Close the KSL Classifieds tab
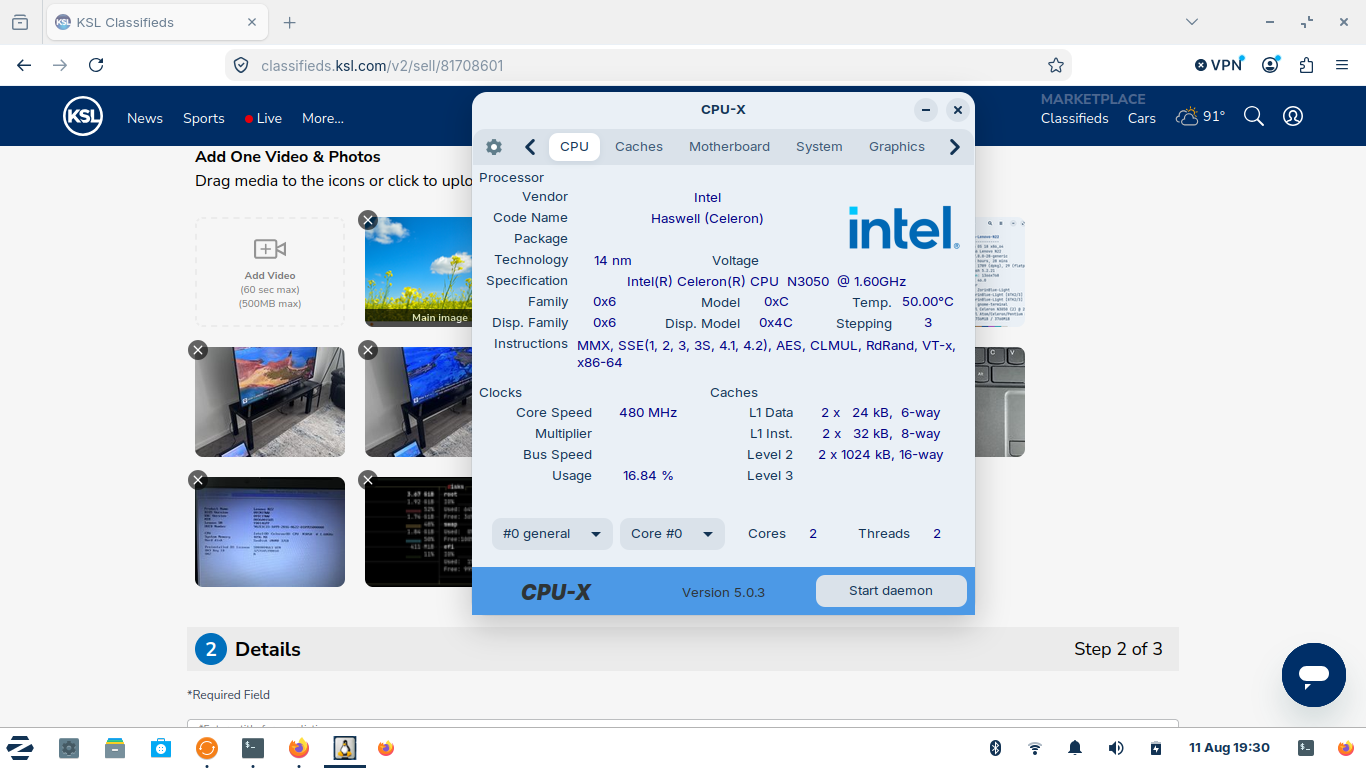 [252, 22]
